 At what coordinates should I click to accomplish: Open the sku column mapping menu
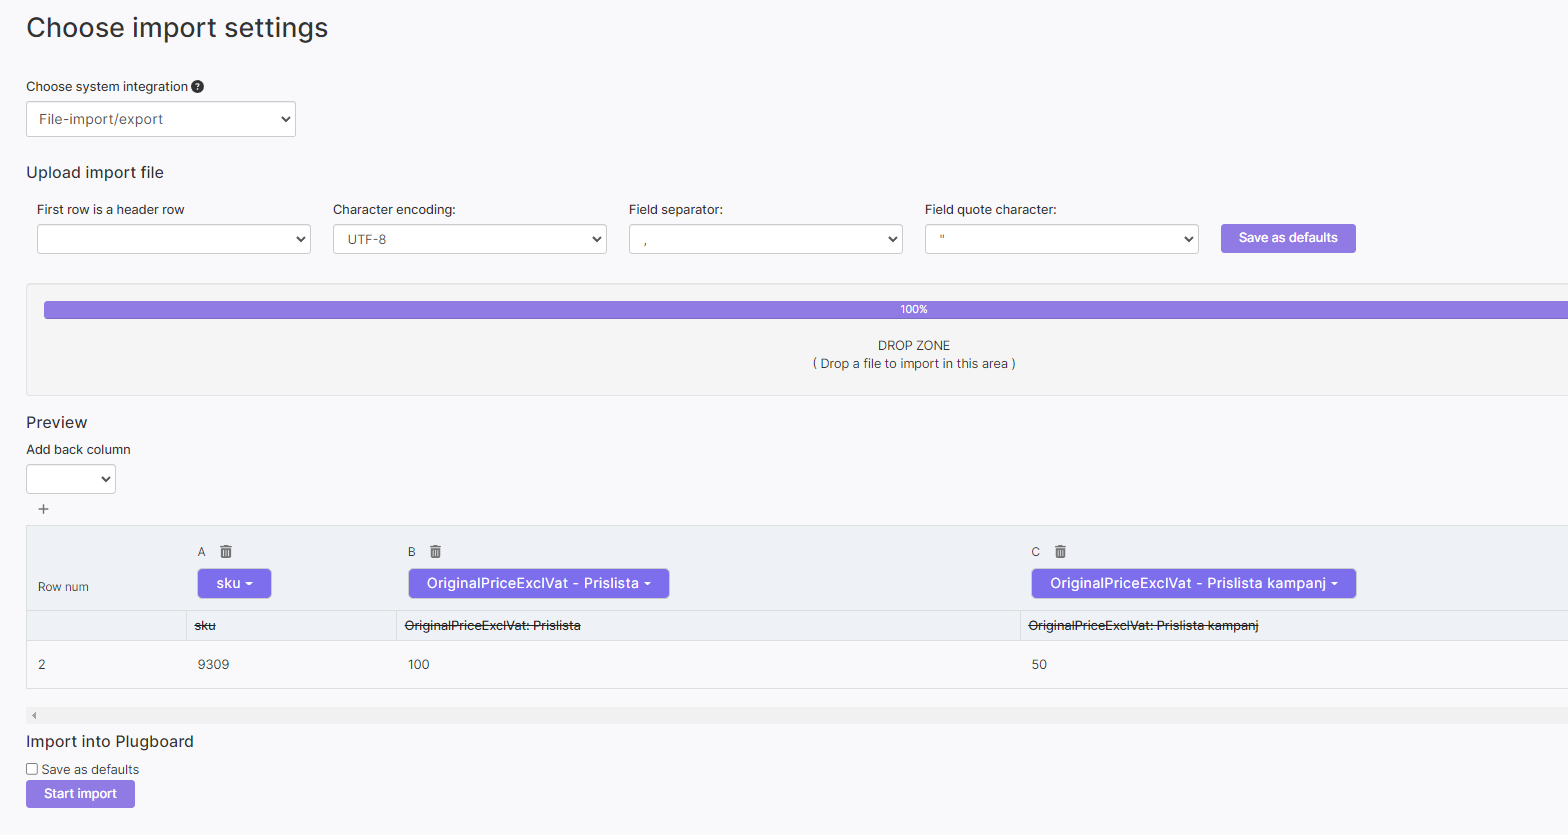click(x=234, y=583)
